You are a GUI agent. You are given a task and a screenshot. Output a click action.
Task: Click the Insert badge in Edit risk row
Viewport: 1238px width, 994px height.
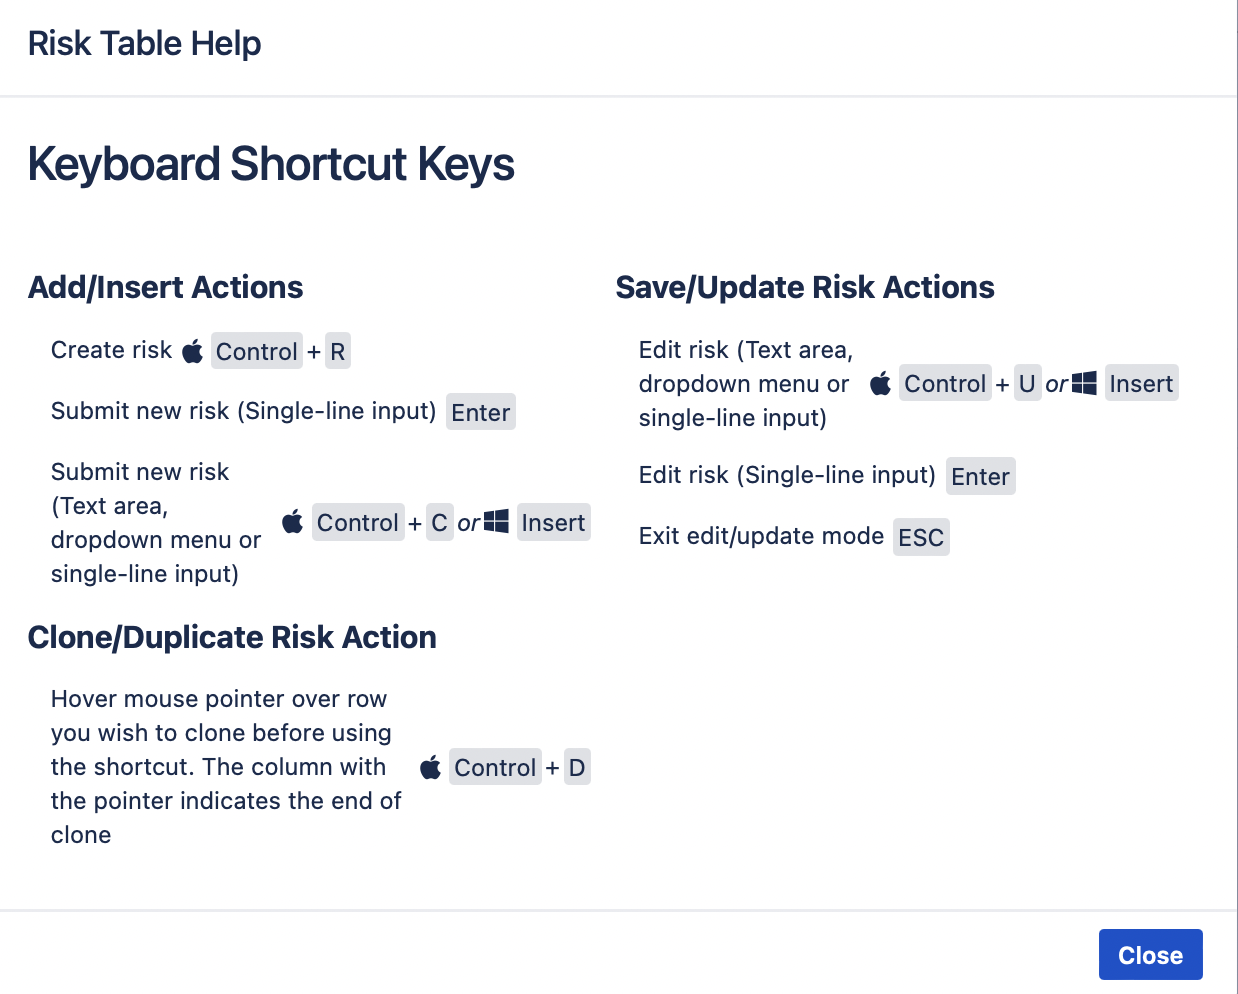(1141, 383)
